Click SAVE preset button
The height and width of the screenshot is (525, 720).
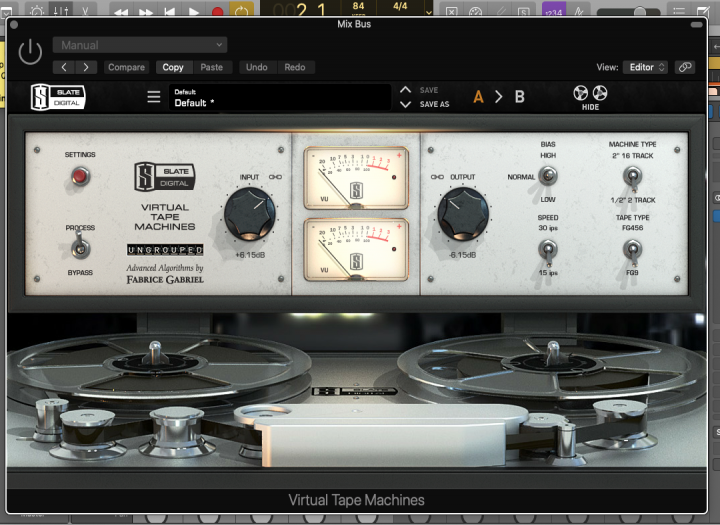(x=429, y=90)
